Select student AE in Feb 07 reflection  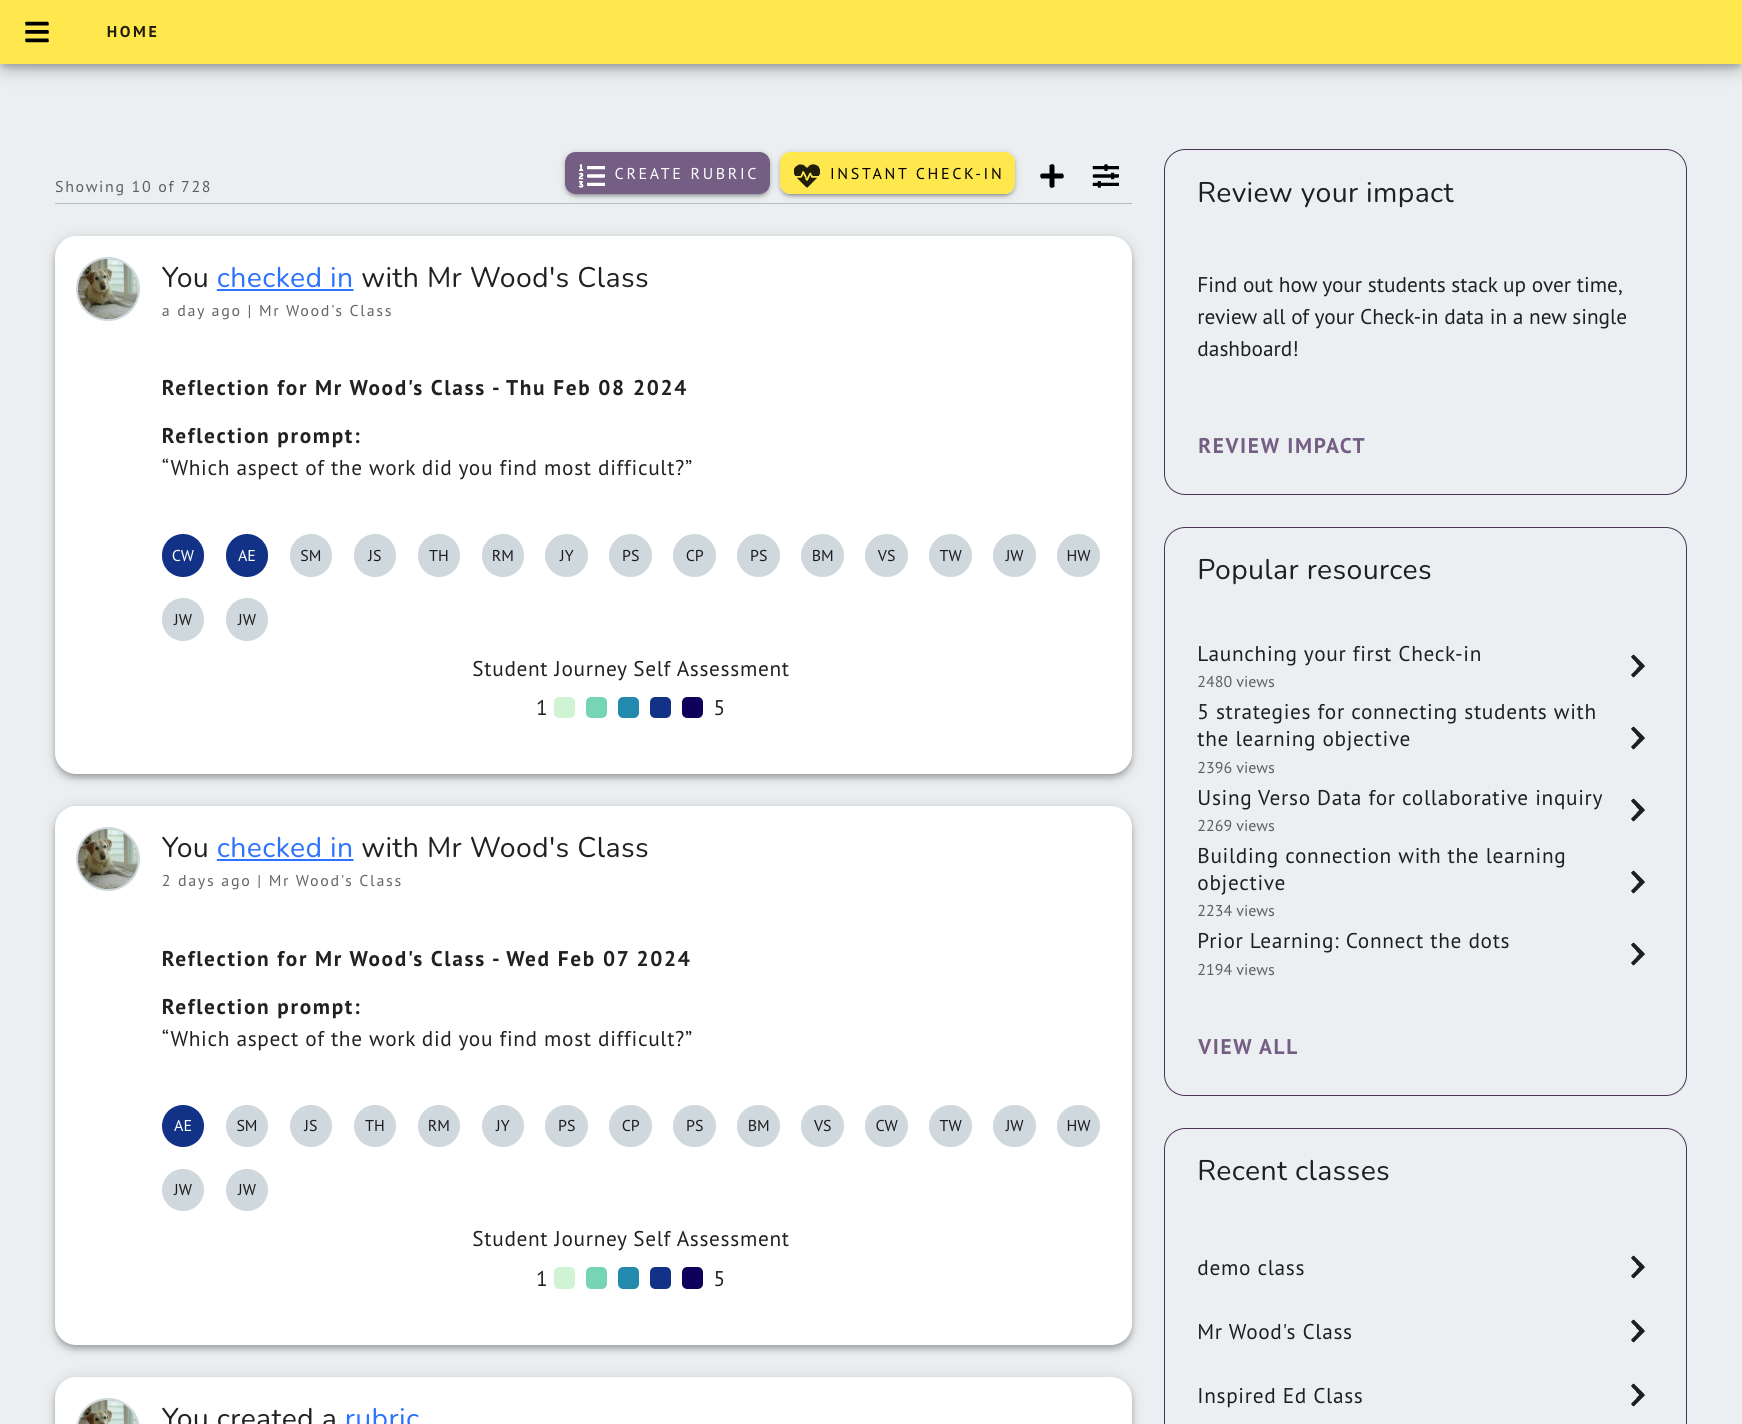(183, 1126)
